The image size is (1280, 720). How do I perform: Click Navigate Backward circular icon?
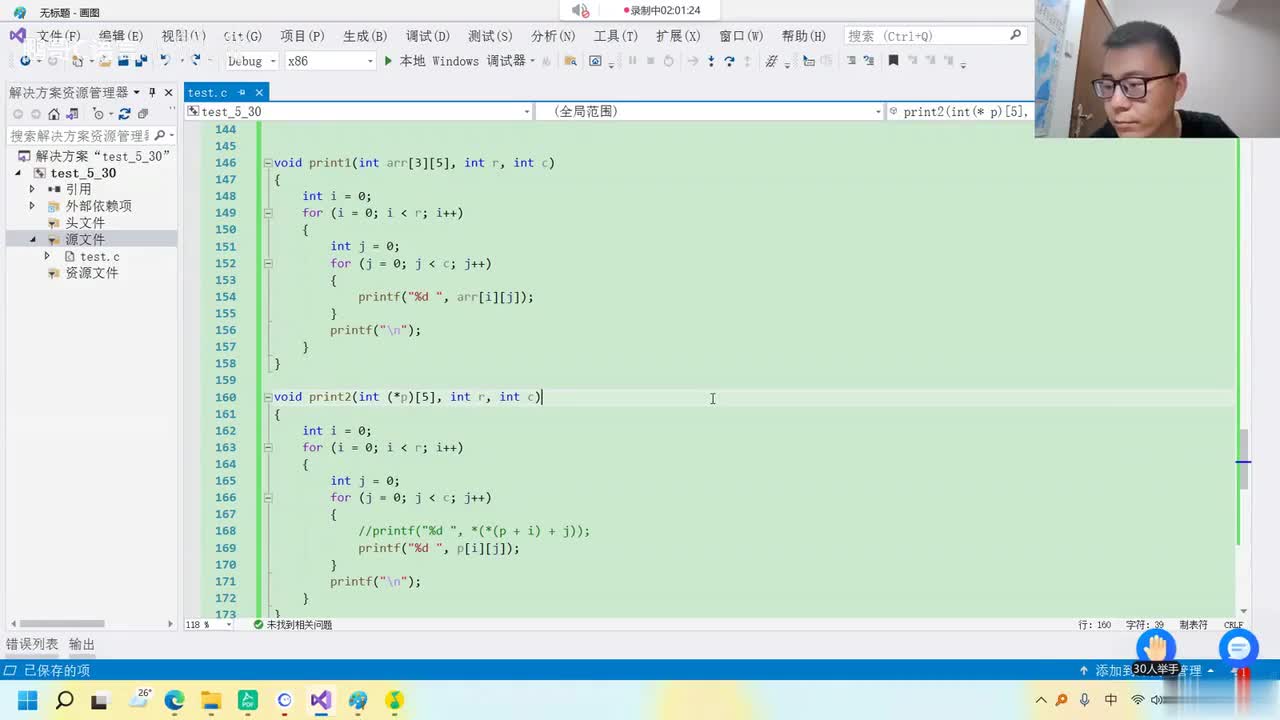[x=25, y=61]
